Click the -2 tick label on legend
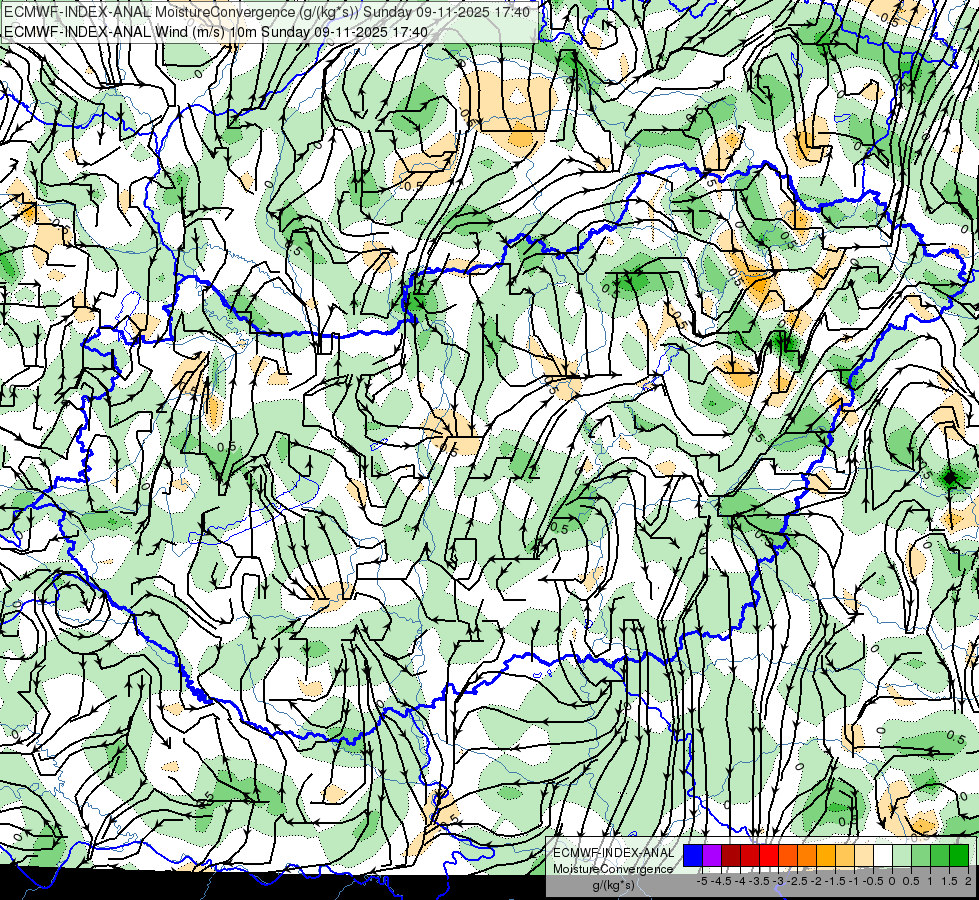This screenshot has height=900, width=979. point(817,881)
